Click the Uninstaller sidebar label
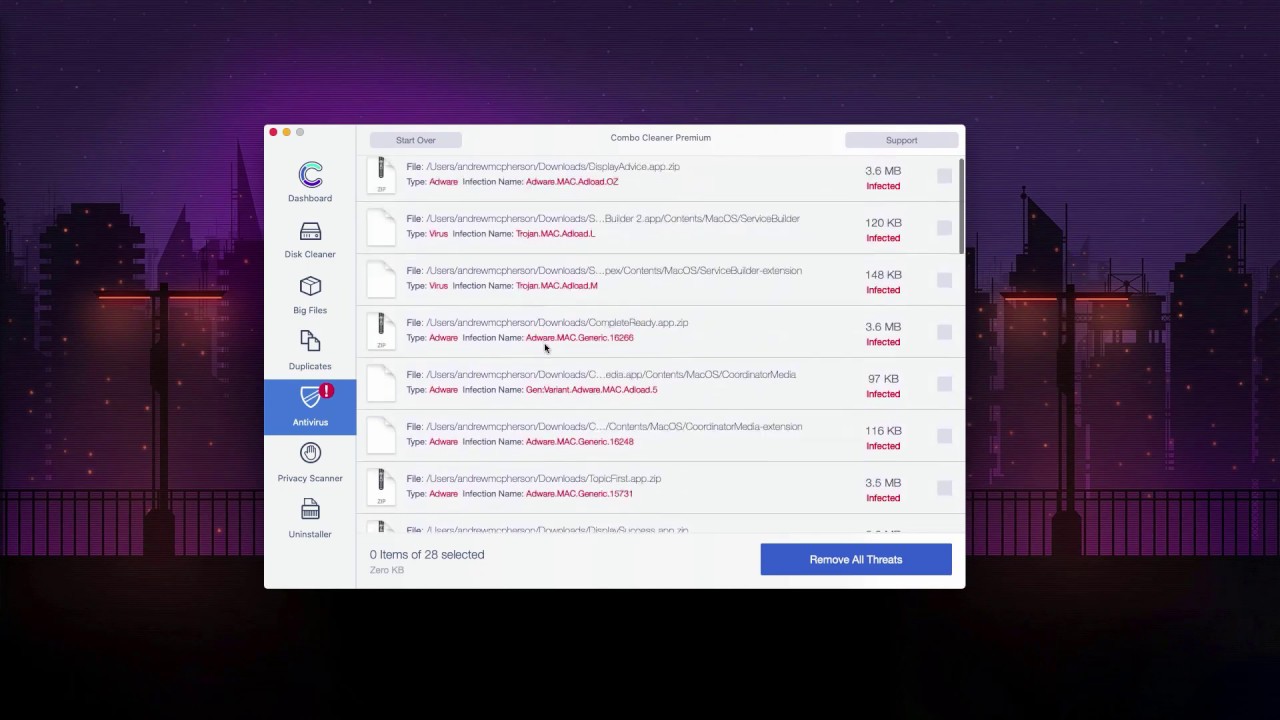 pos(310,534)
